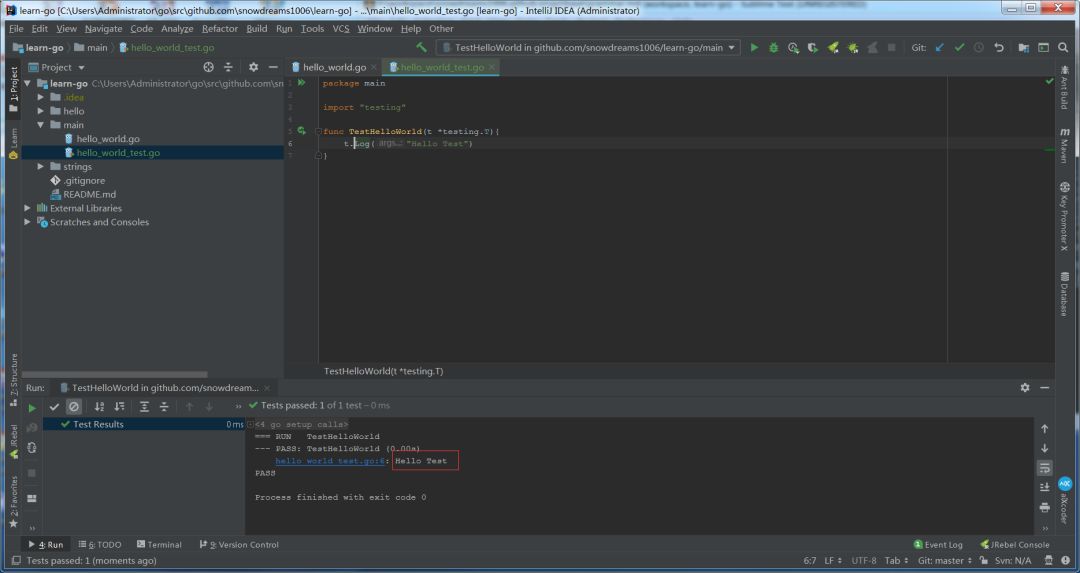1080x573 pixels.
Task: Open Project panel settings gear
Action: tap(253, 67)
